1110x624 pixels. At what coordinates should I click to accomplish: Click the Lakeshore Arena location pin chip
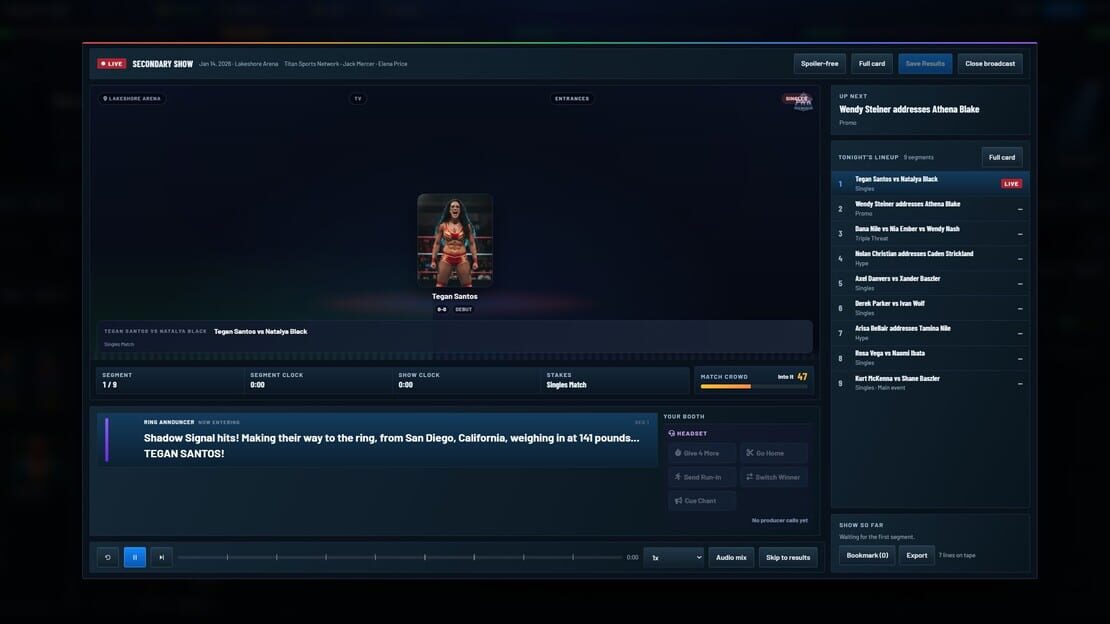point(132,98)
